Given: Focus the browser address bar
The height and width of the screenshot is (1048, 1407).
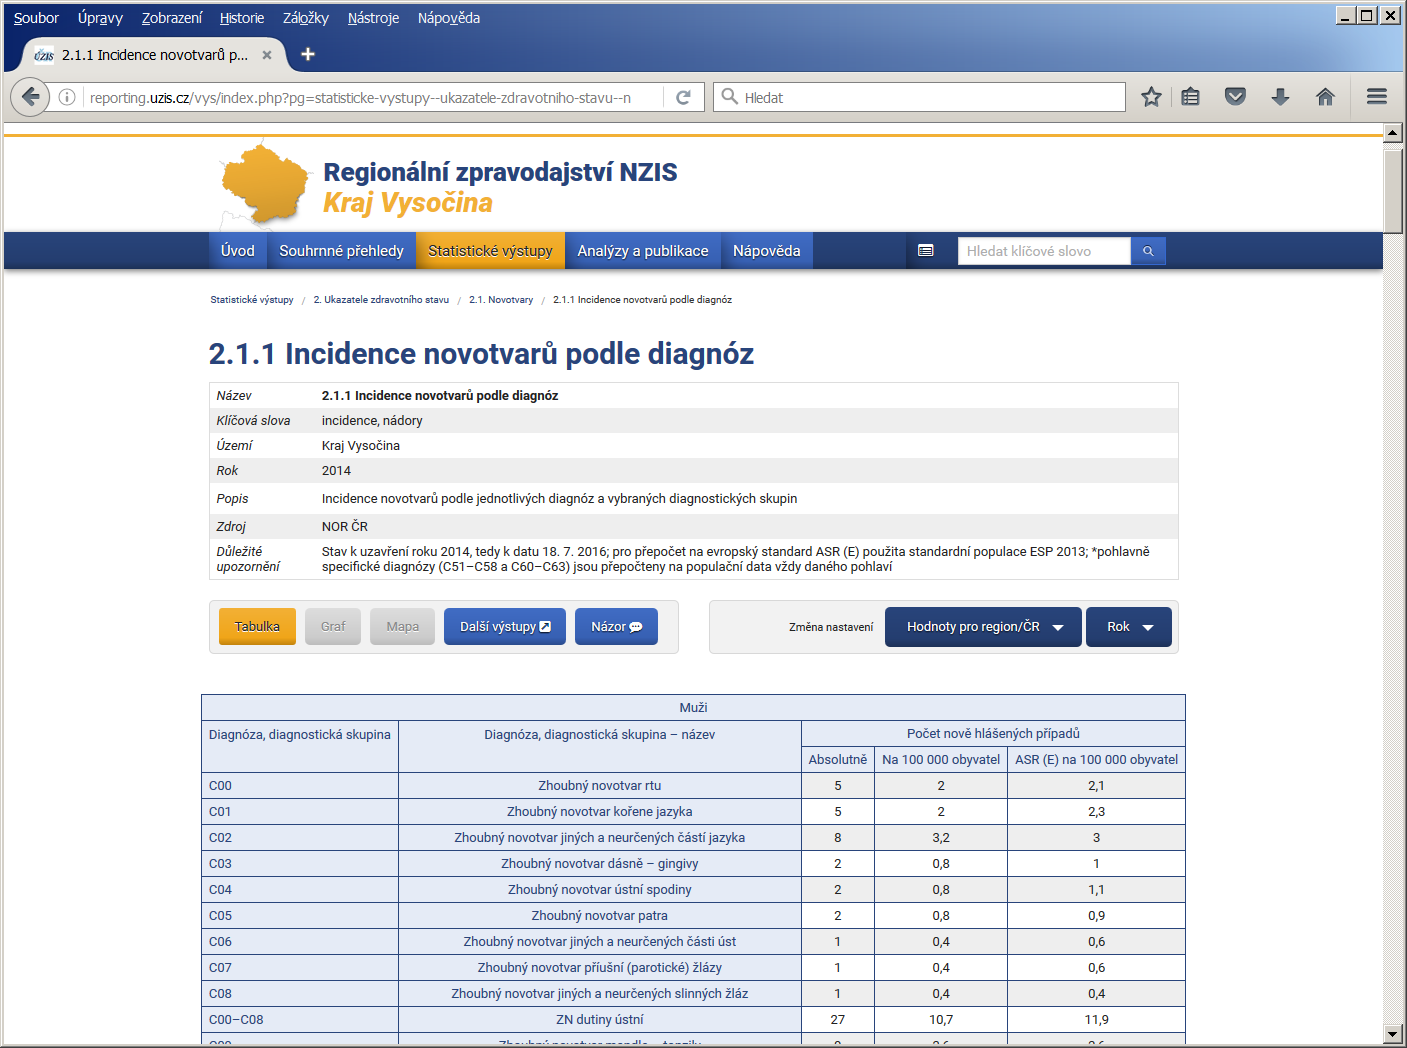Looking at the screenshot, I should [x=372, y=97].
